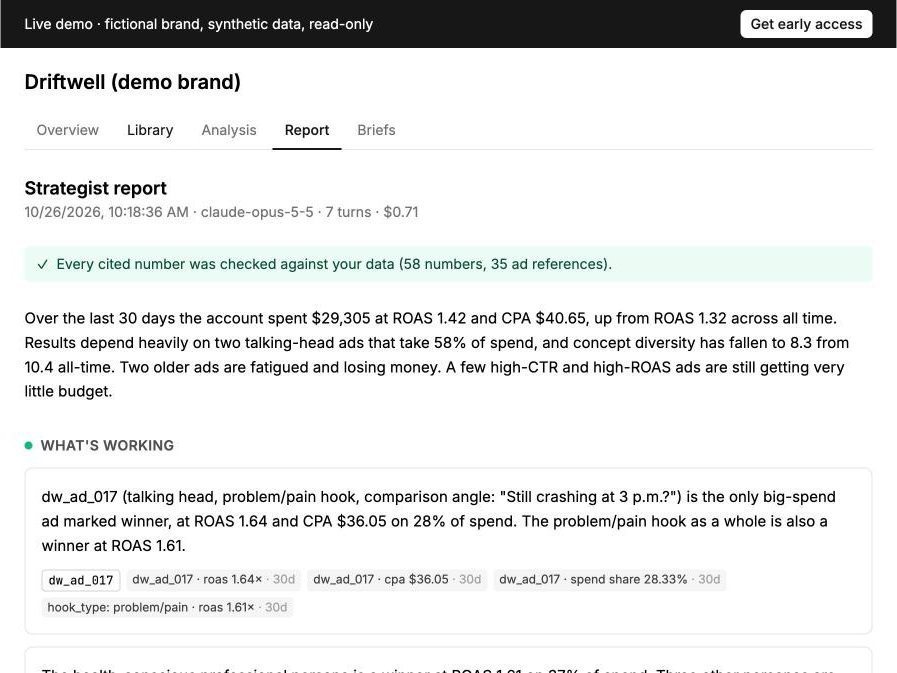897x673 pixels.
Task: Switch to the Library tab
Action: pyautogui.click(x=150, y=130)
